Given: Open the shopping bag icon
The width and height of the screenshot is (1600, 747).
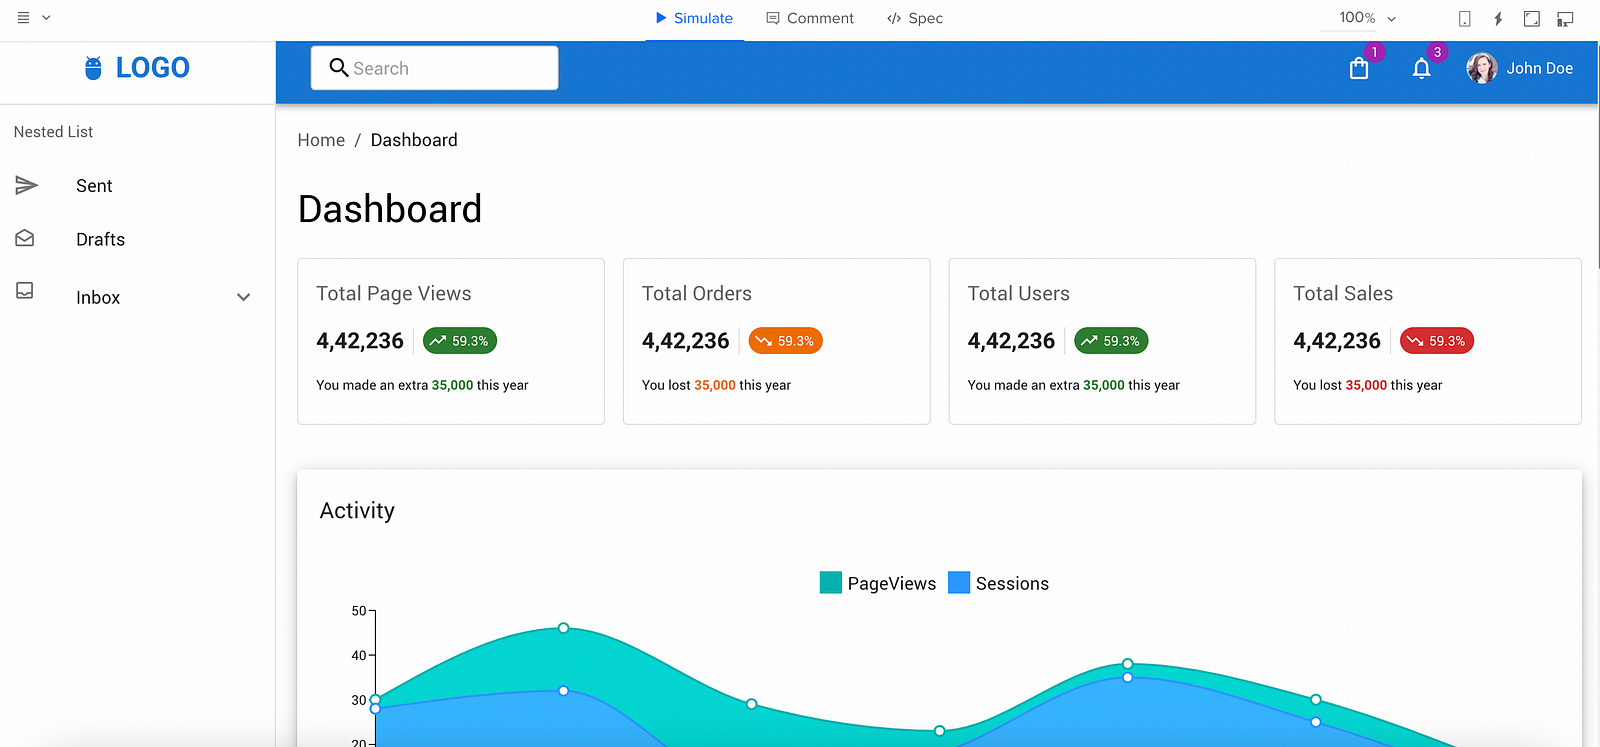Looking at the screenshot, I should (1359, 68).
